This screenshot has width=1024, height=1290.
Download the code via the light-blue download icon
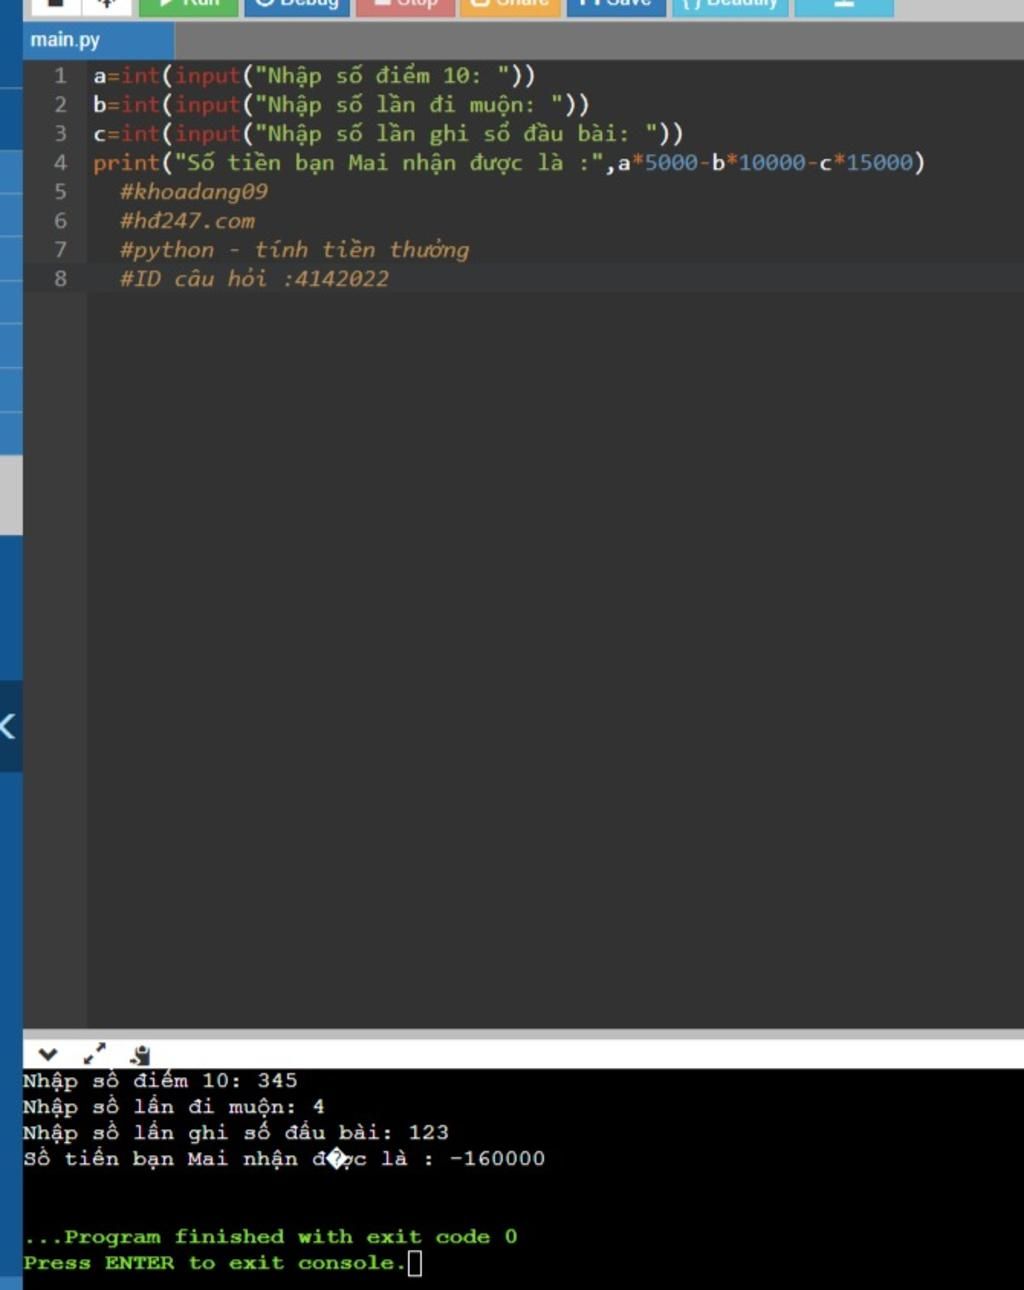(844, 7)
